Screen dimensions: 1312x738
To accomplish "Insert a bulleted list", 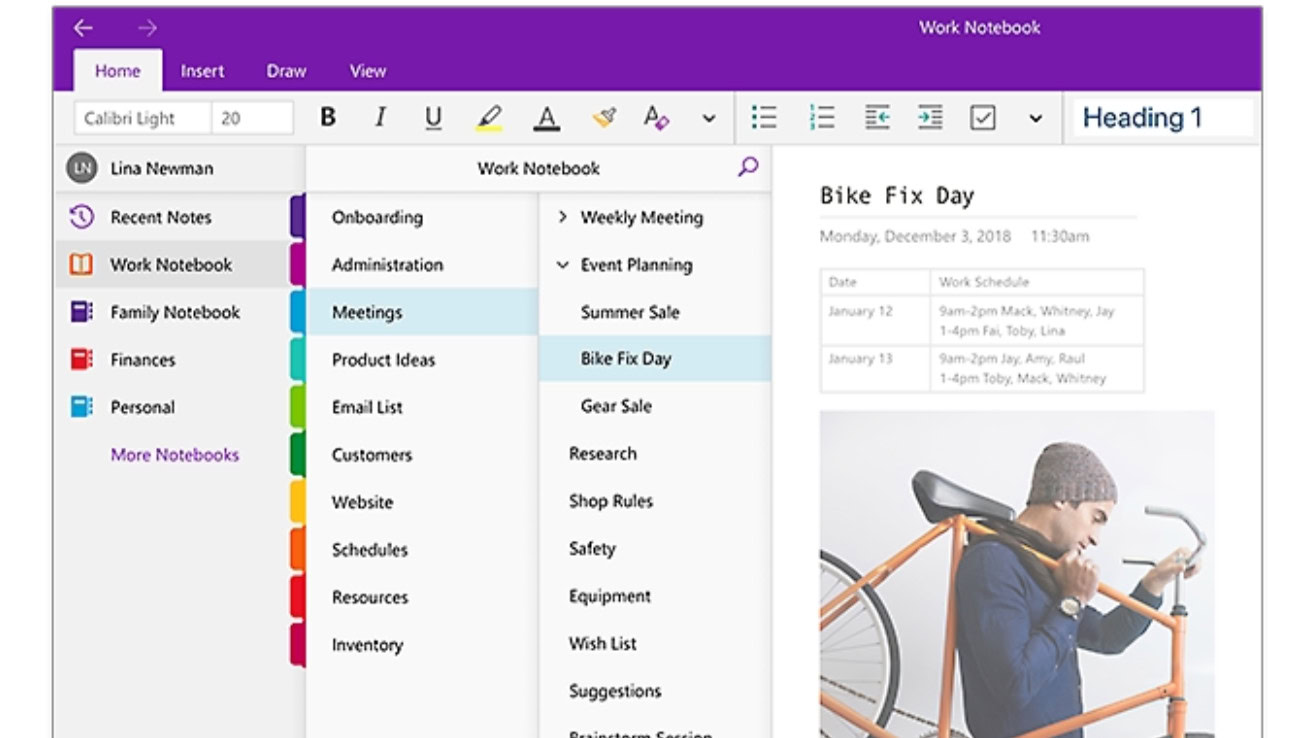I will tap(764, 118).
